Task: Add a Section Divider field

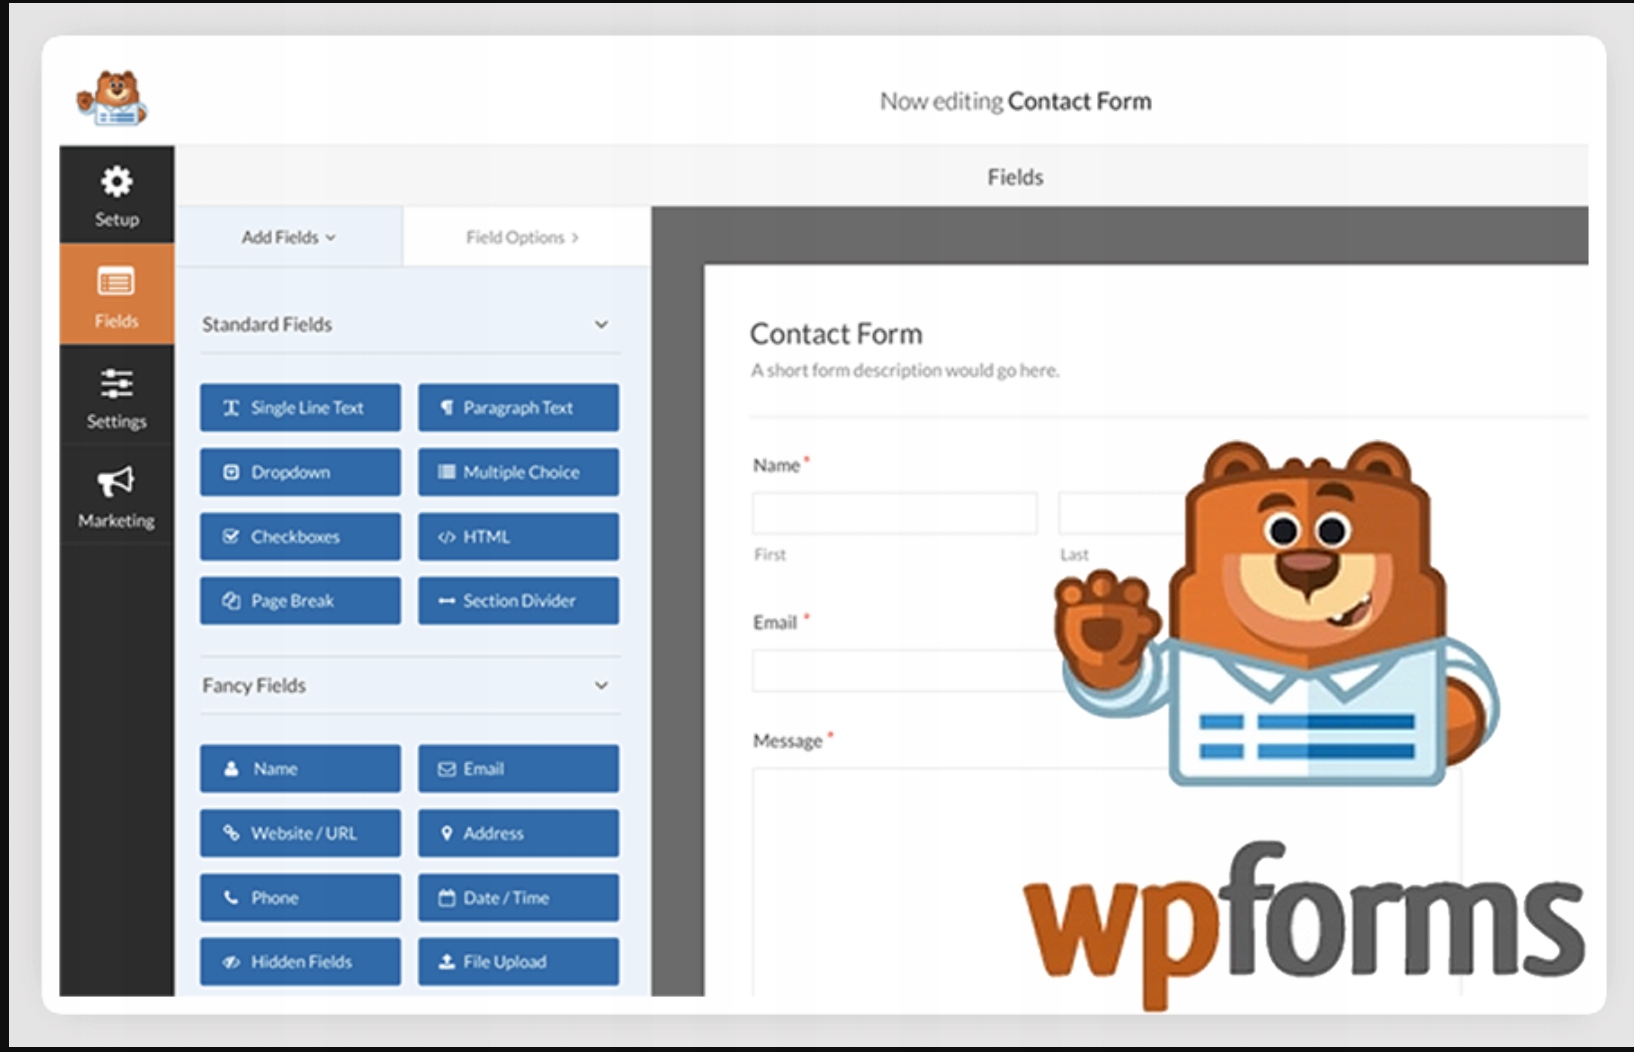Action: (518, 601)
